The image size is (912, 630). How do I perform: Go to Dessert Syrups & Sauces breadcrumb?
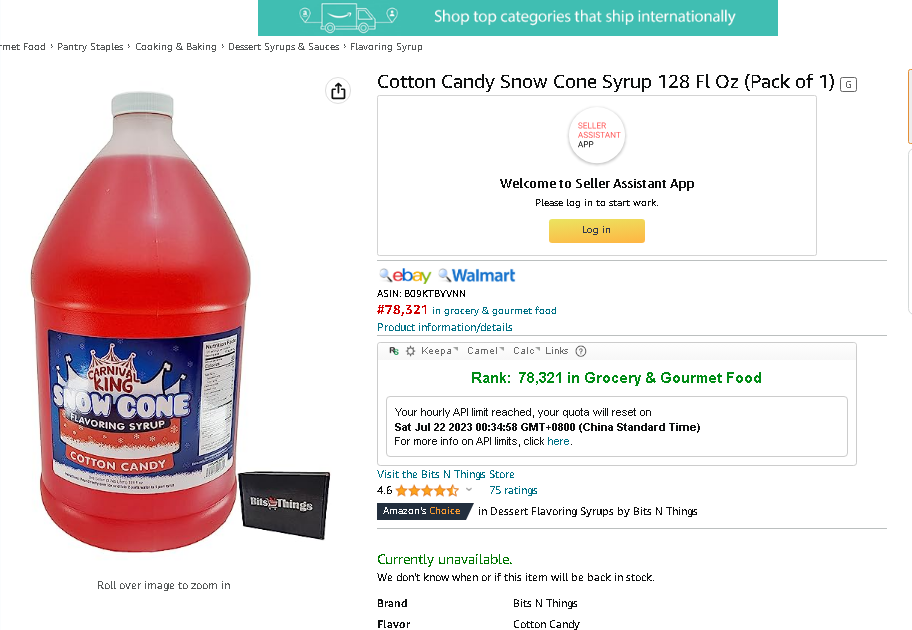pos(283,47)
